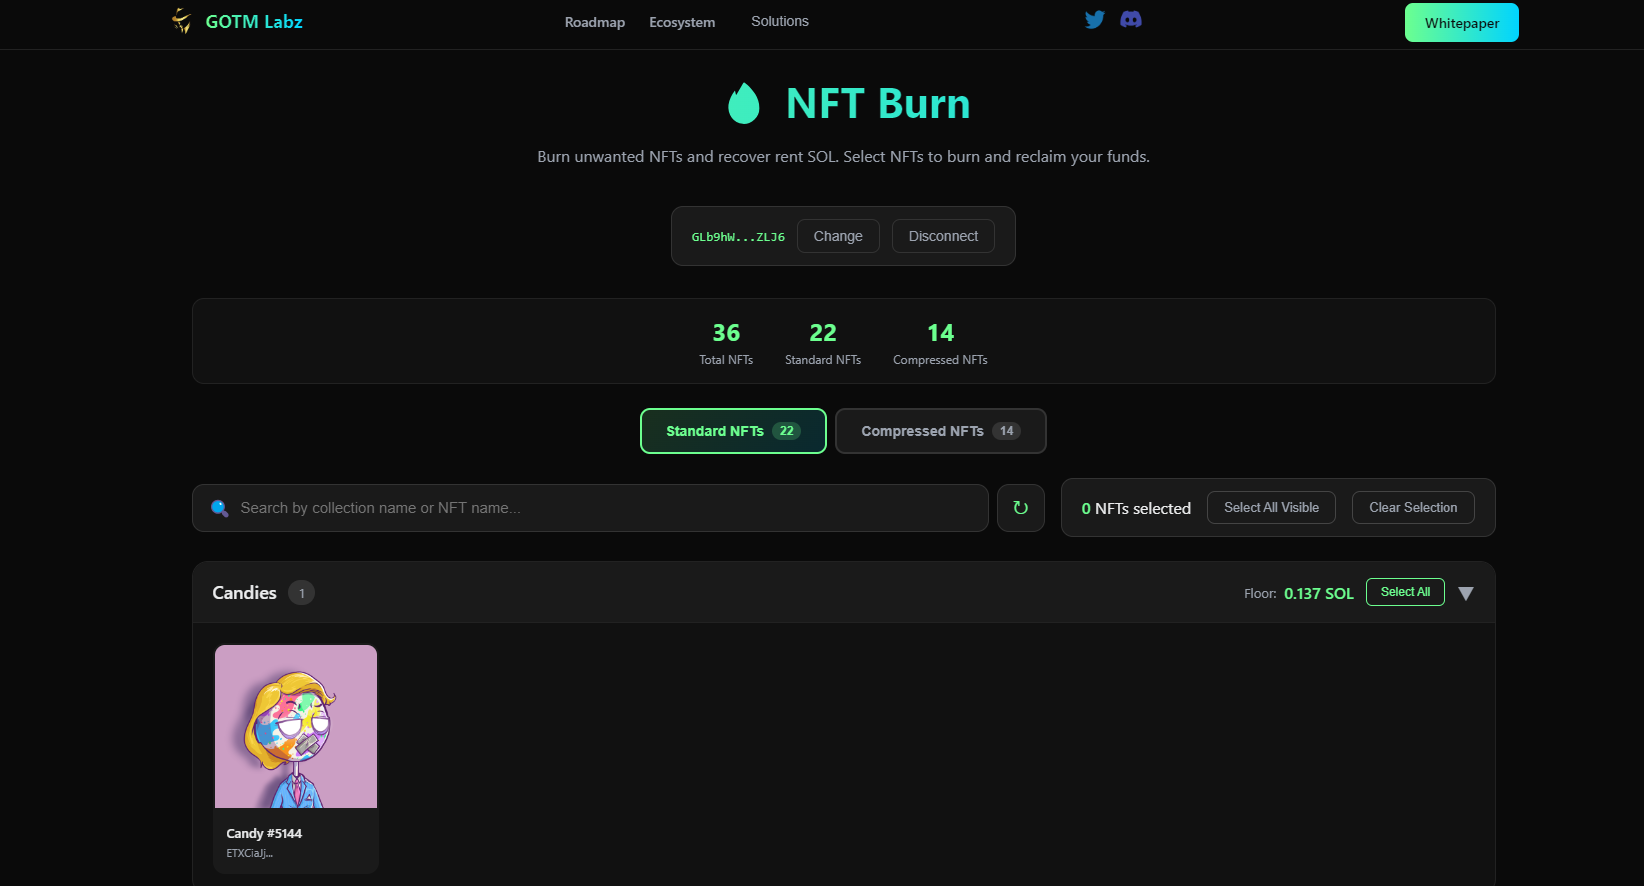Open the Ecosystem menu item
Image resolution: width=1644 pixels, height=886 pixels.
click(682, 22)
